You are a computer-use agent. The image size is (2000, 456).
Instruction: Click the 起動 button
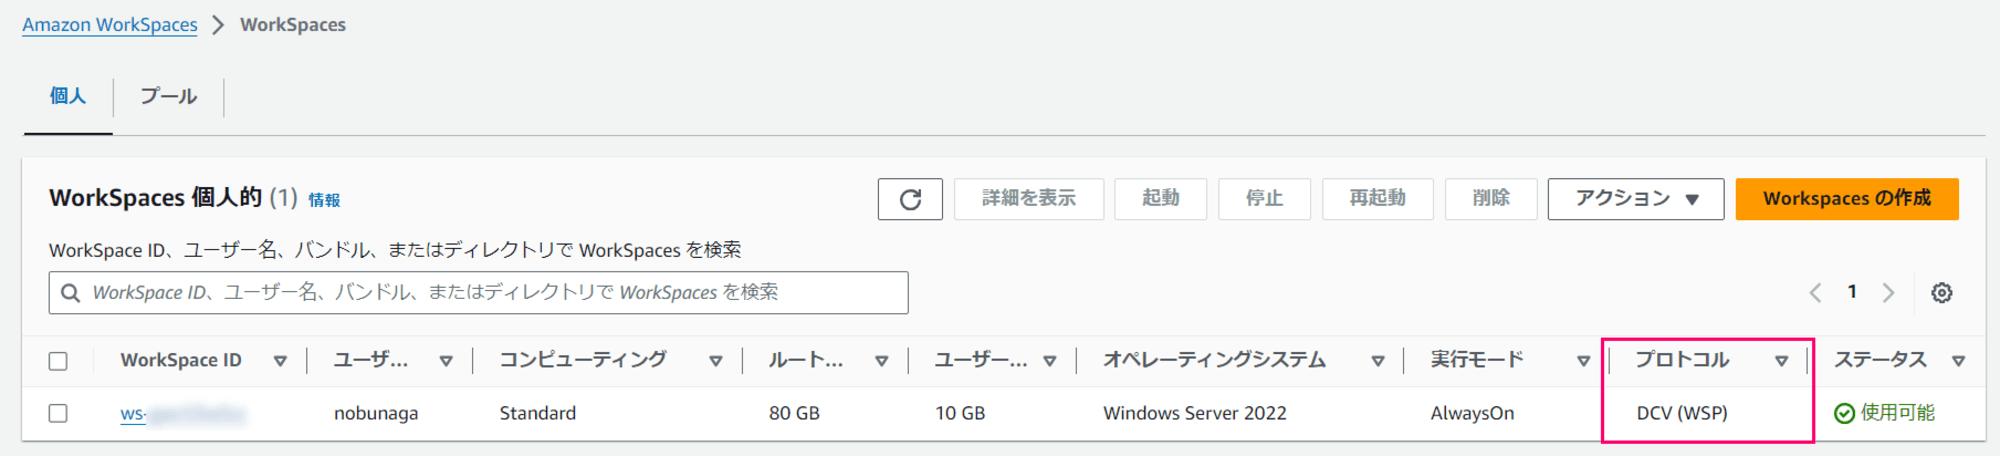[x=1160, y=199]
